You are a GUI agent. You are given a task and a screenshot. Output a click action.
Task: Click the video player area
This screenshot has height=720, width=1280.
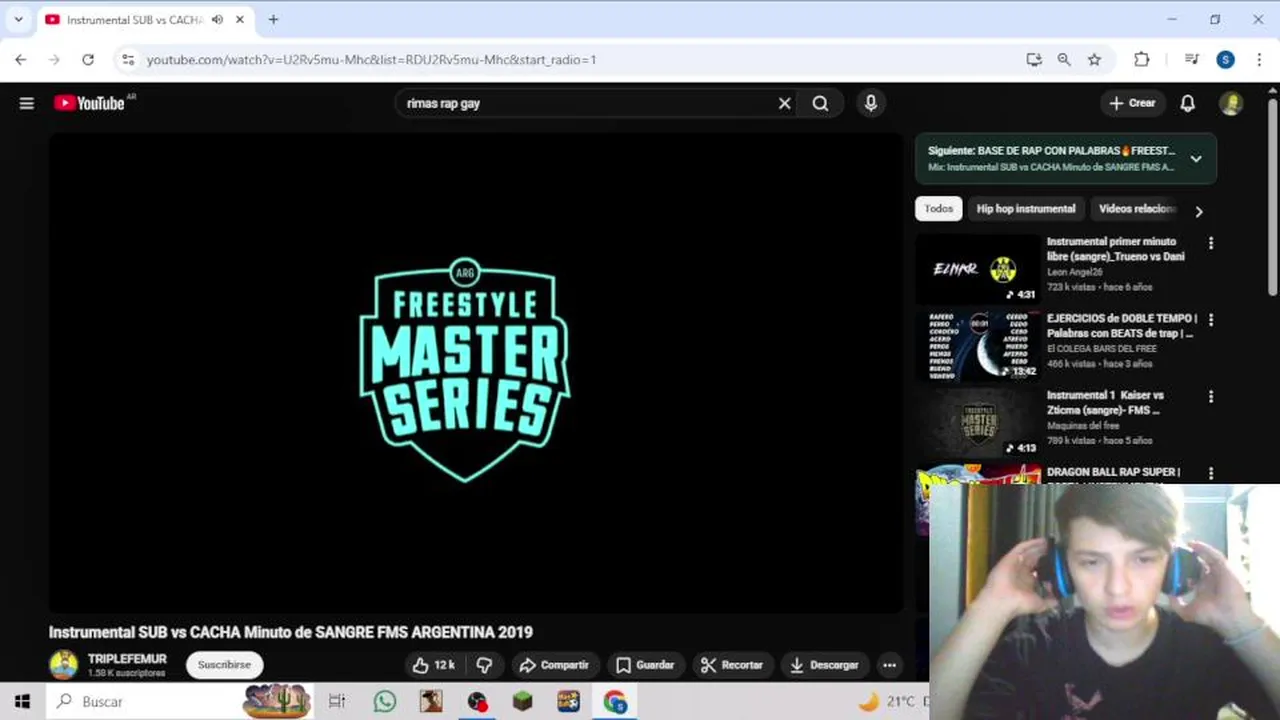pos(476,372)
